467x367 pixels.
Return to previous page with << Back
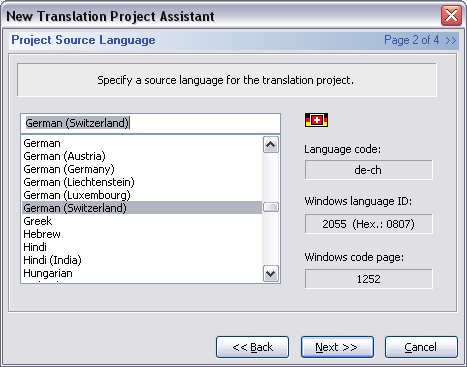click(252, 347)
